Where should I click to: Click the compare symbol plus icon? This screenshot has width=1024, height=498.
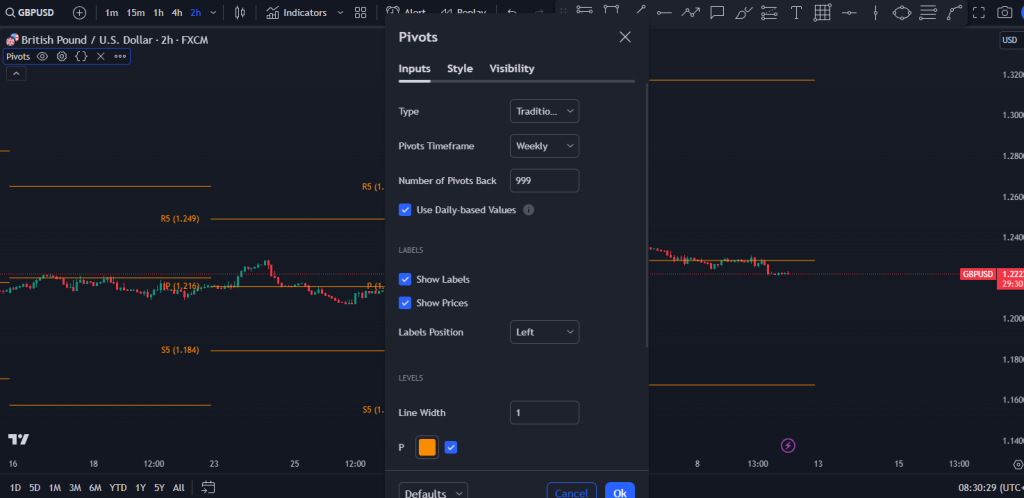[80, 13]
